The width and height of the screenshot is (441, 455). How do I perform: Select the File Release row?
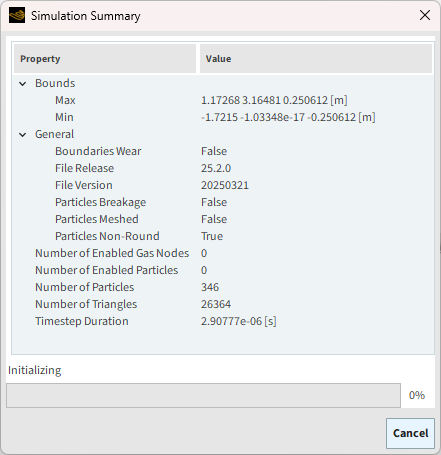[223, 168]
